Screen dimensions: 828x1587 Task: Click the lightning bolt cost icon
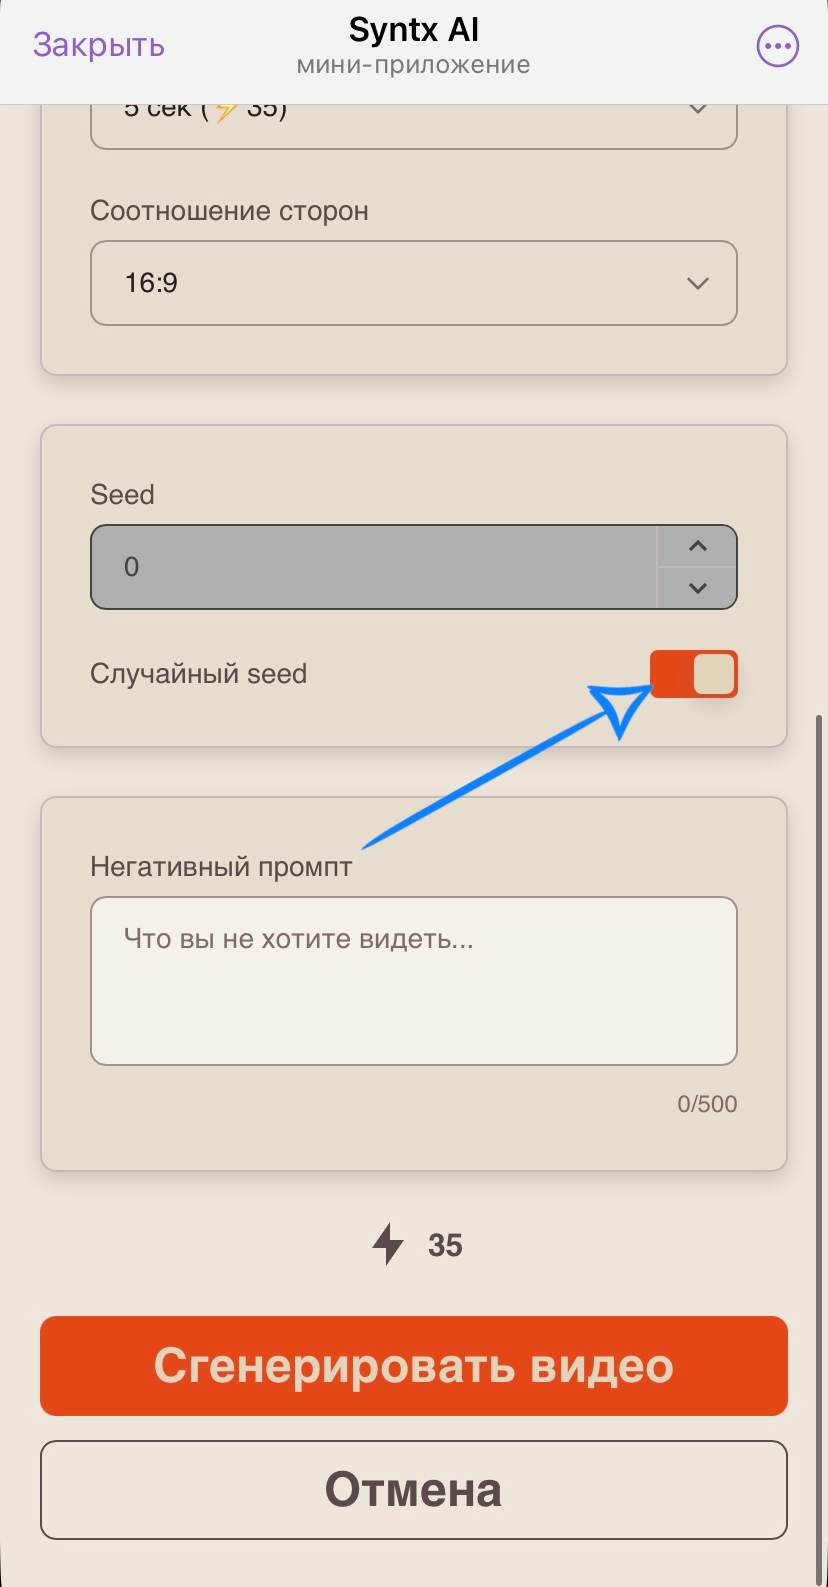click(388, 1245)
